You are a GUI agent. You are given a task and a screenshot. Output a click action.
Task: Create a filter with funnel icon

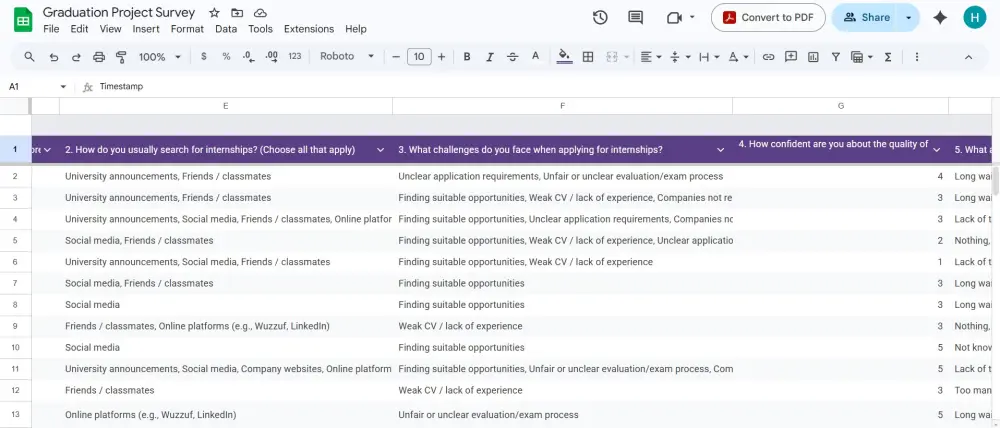[x=835, y=57]
